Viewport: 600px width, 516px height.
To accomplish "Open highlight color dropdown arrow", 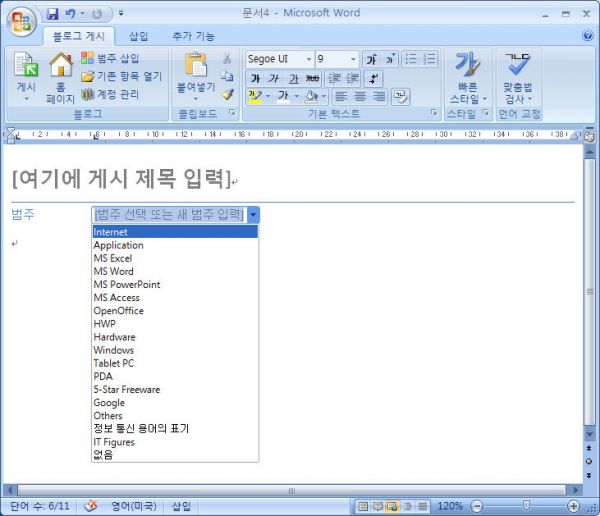I will pos(268,96).
